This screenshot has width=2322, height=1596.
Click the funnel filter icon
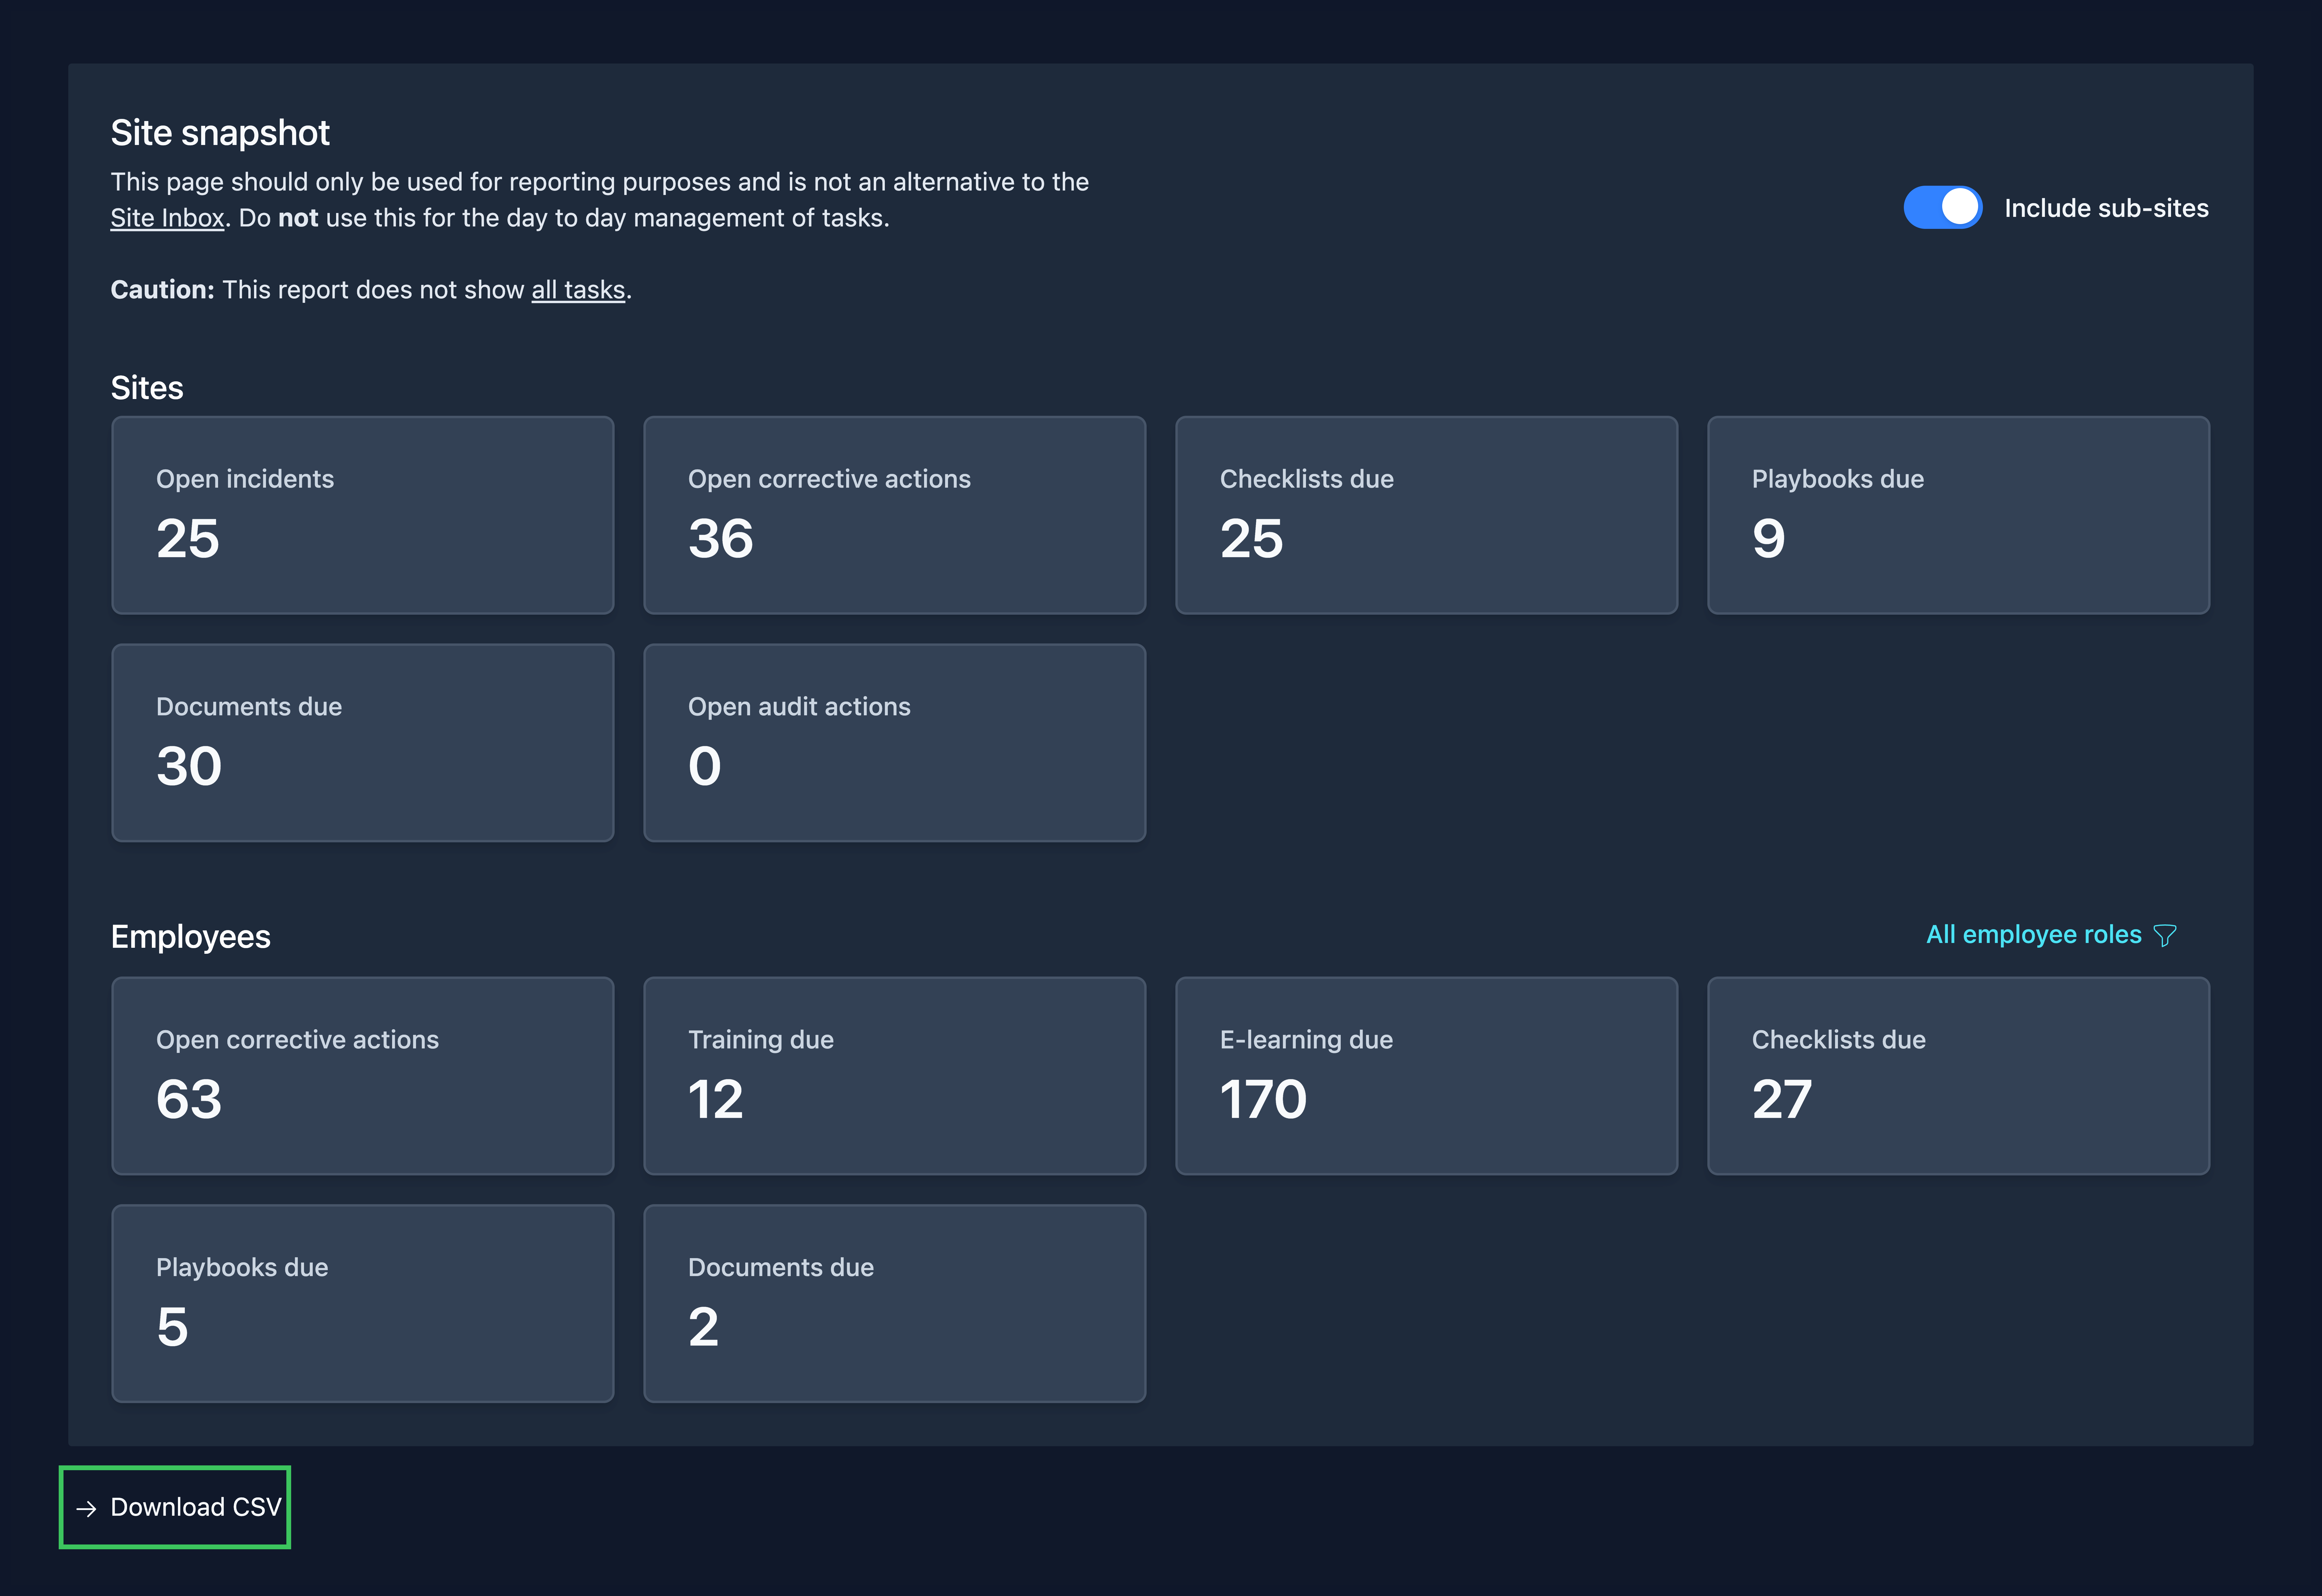[2165, 936]
